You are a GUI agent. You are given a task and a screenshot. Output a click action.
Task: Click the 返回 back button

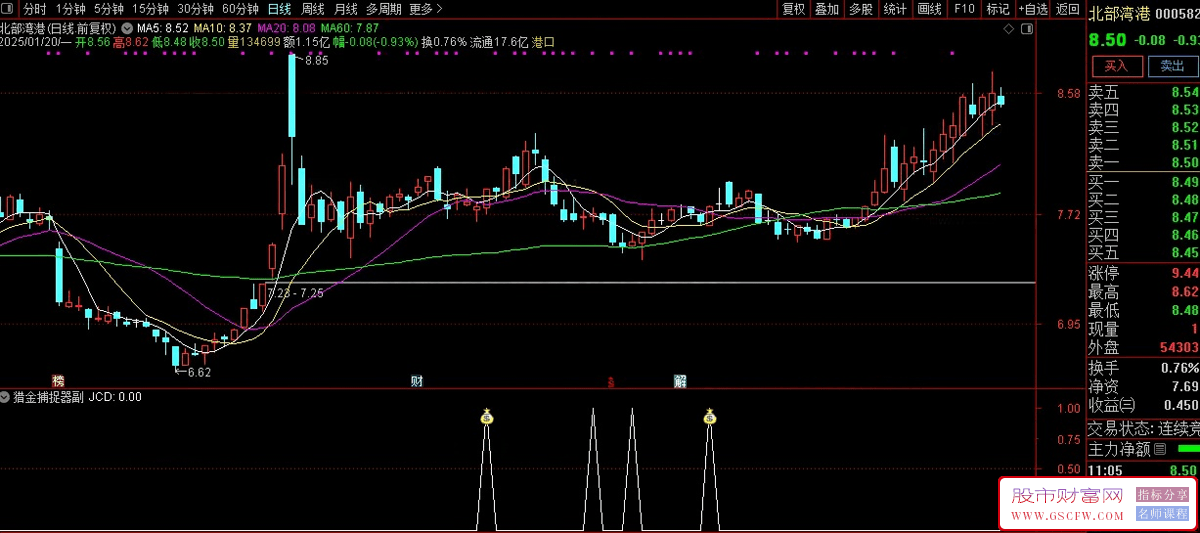click(x=1068, y=9)
